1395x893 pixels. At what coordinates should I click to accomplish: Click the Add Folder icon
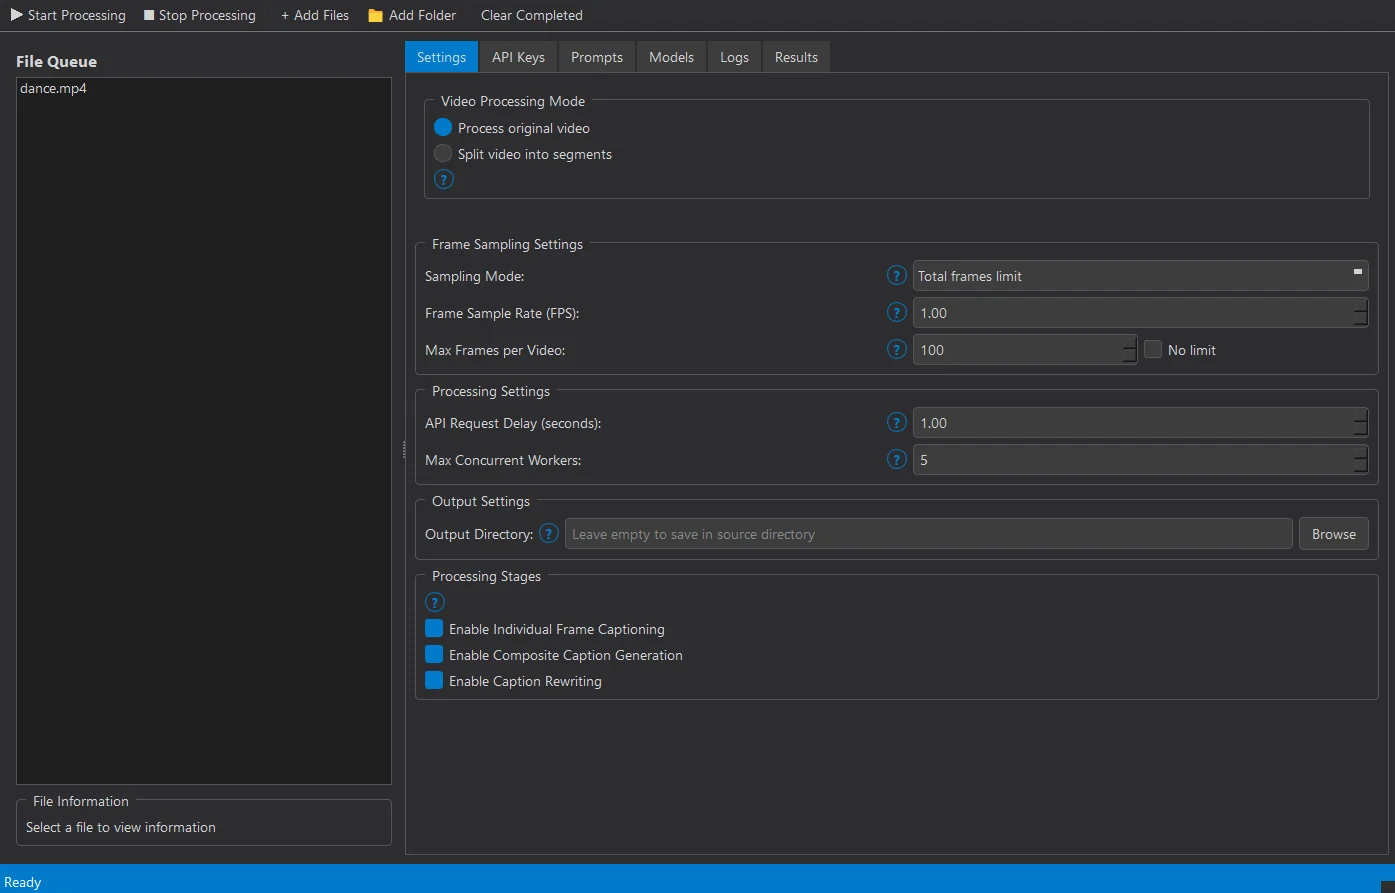[376, 15]
